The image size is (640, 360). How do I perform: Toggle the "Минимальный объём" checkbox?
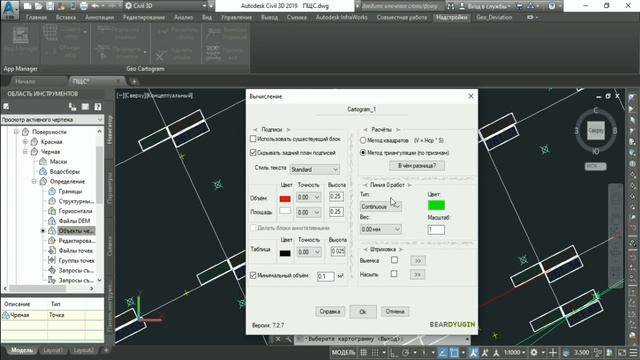click(x=253, y=276)
